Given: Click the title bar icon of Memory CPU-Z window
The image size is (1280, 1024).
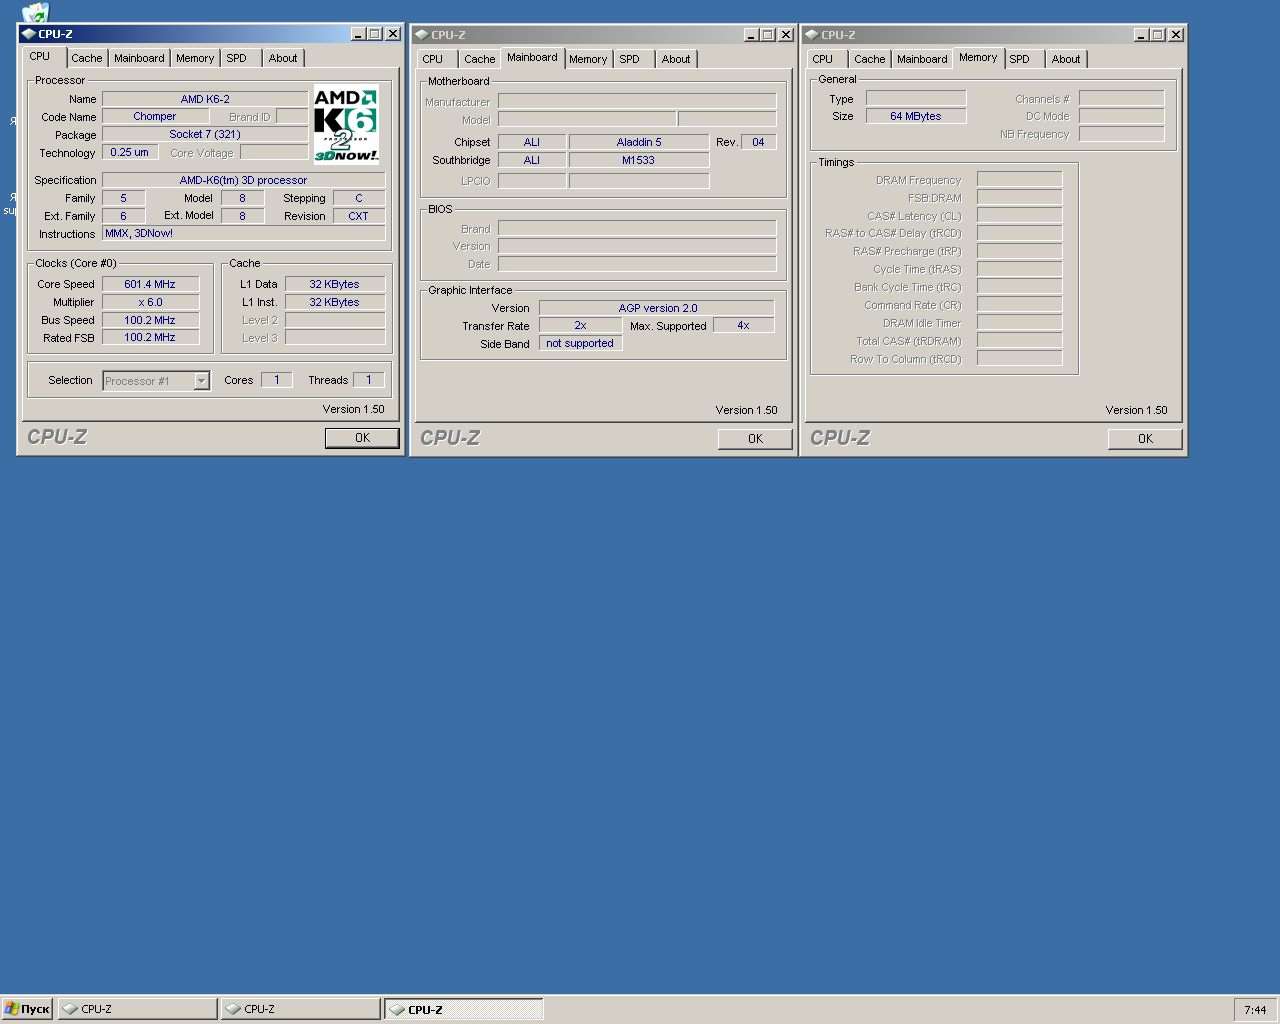Looking at the screenshot, I should click(x=811, y=35).
